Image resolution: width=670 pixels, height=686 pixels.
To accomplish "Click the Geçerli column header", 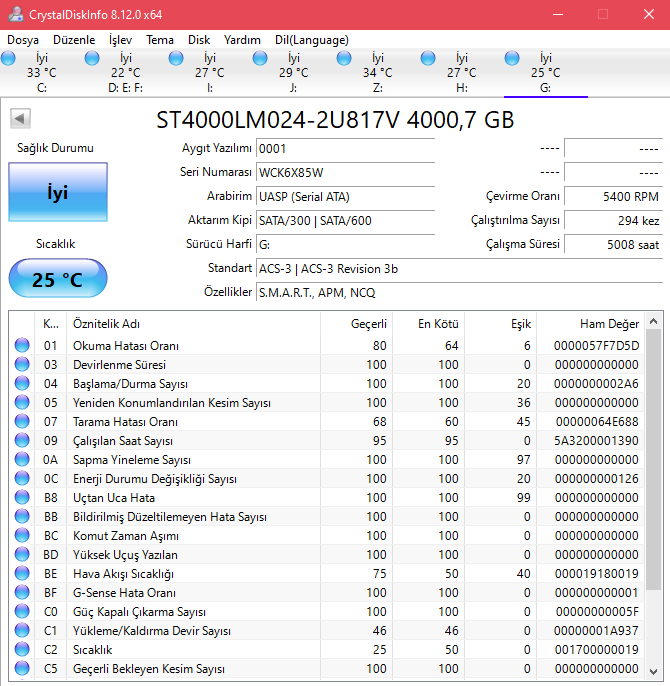I will click(356, 324).
